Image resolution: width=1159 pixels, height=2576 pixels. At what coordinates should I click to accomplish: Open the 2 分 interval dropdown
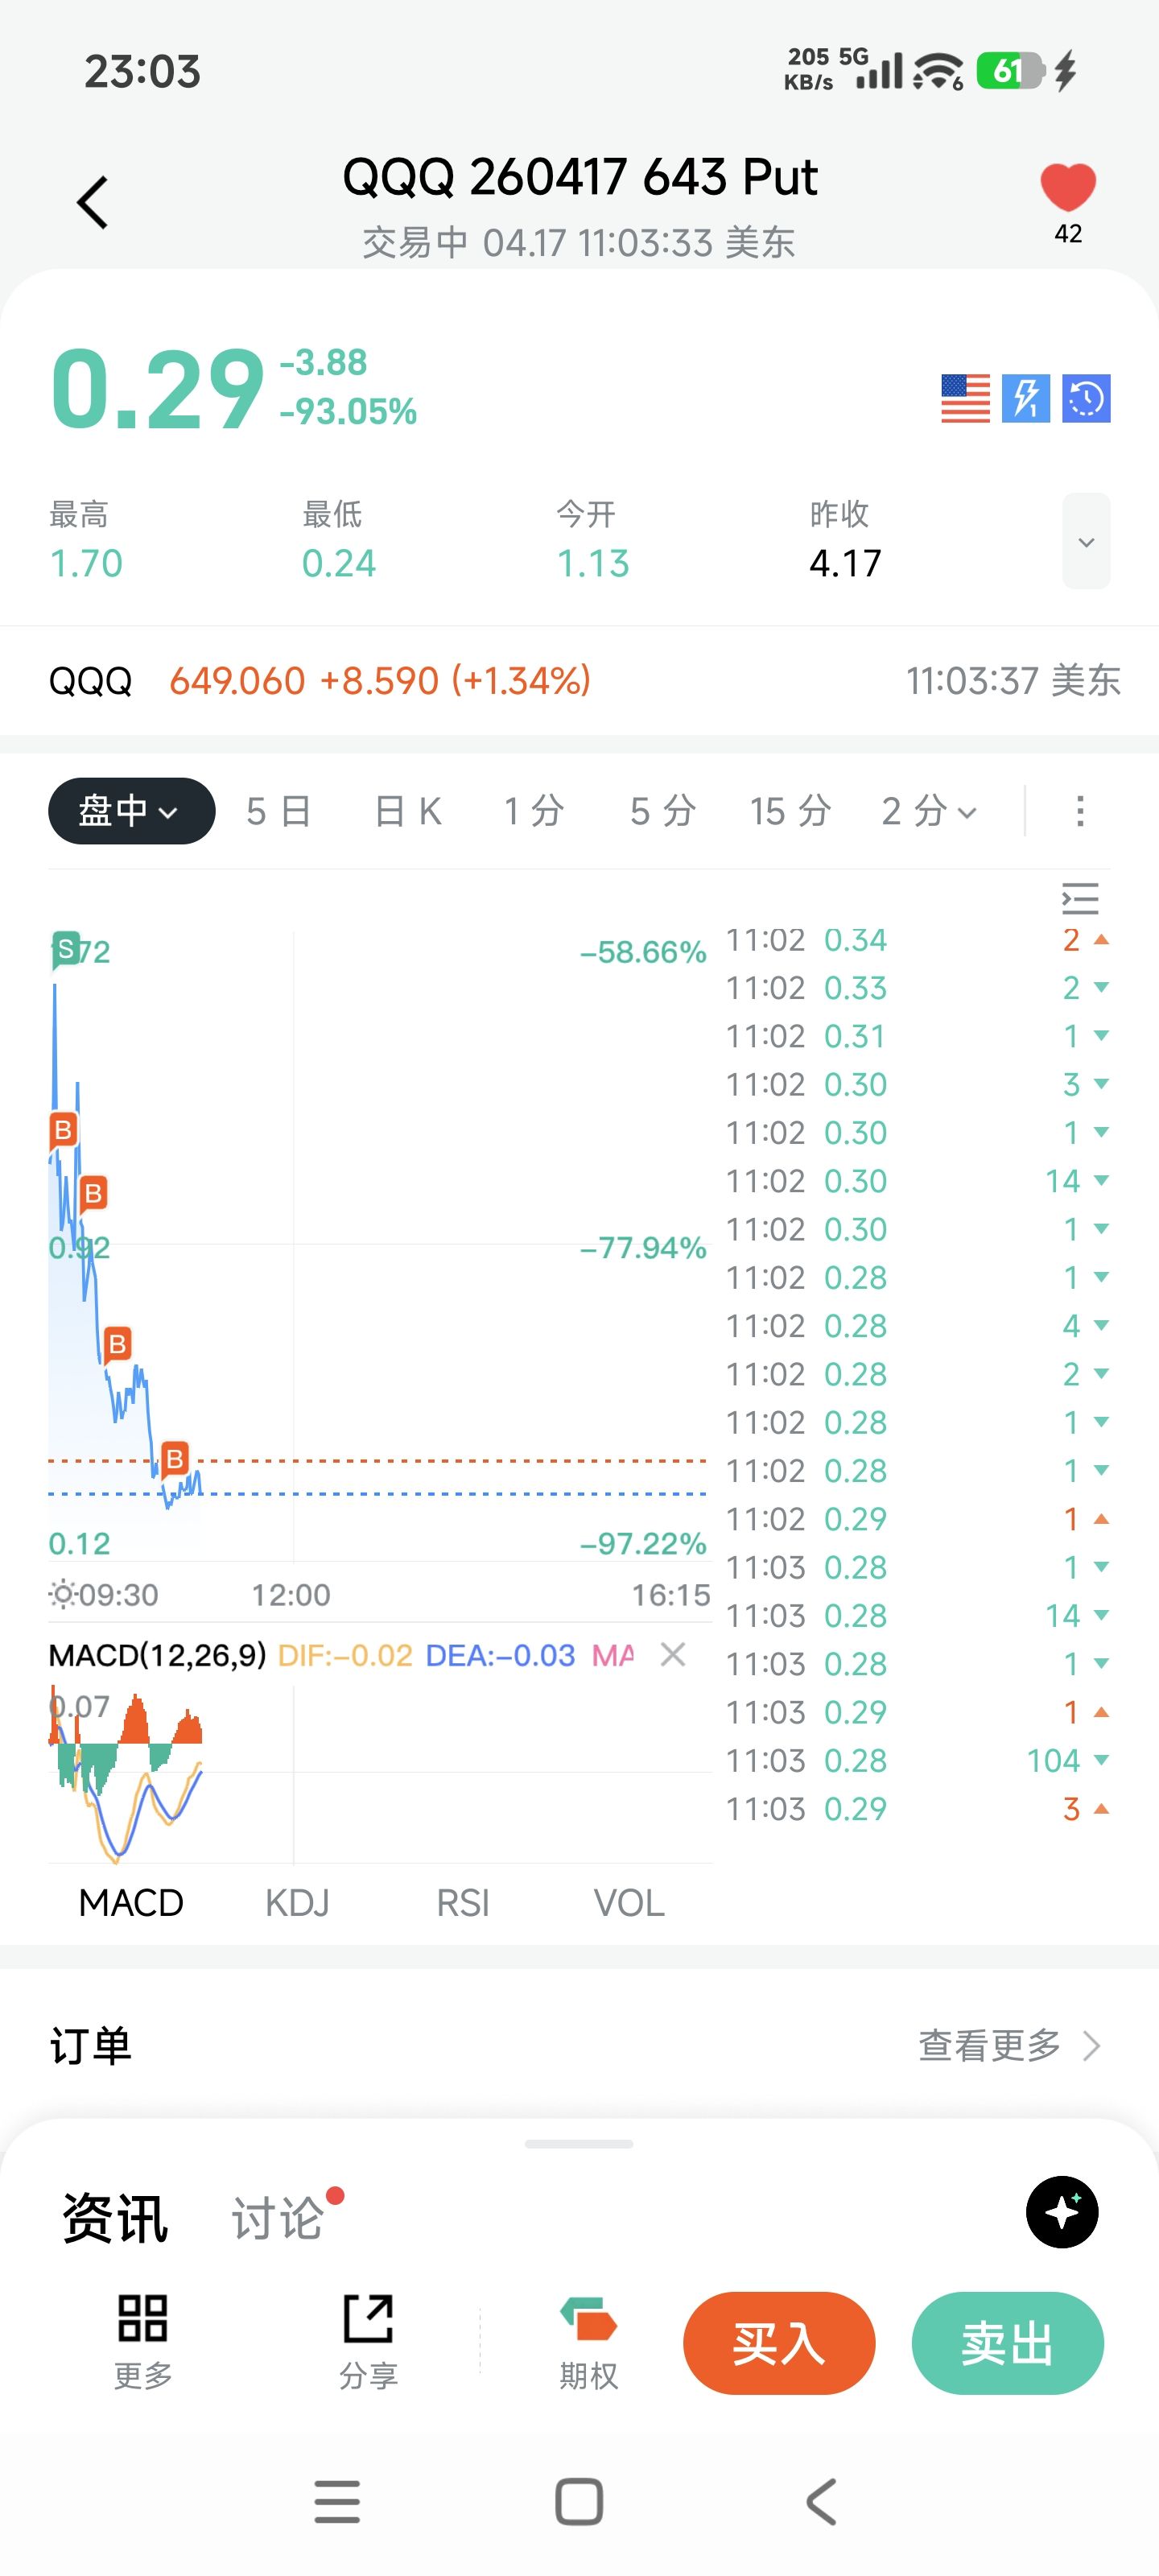coord(929,811)
